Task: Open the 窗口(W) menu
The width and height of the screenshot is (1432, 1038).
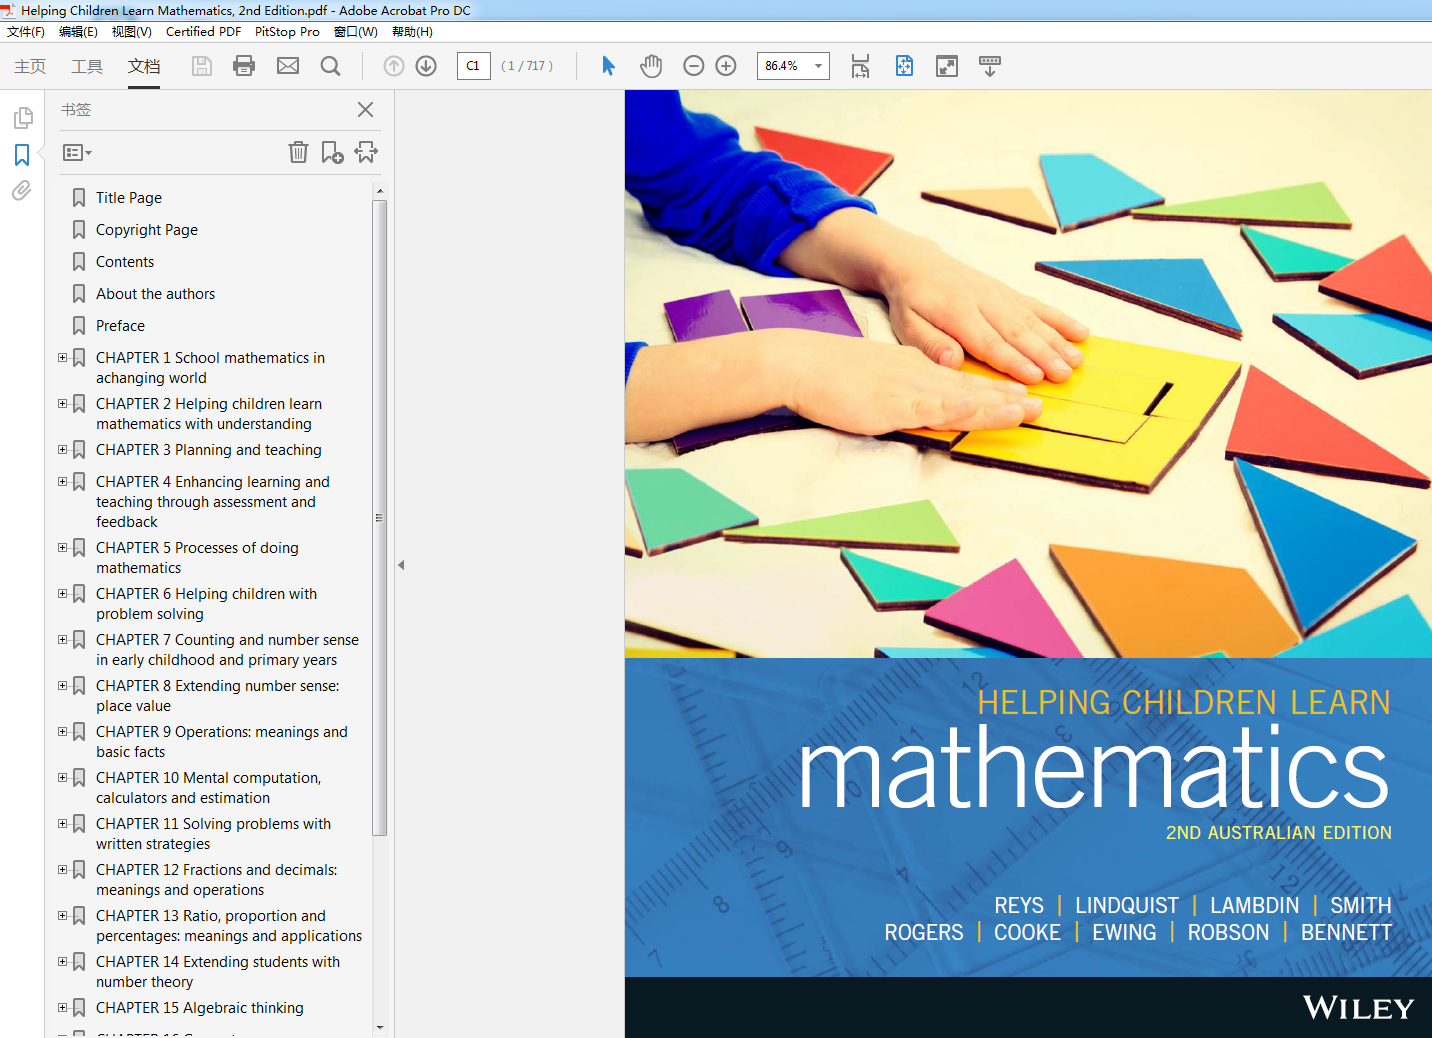Action: pyautogui.click(x=355, y=32)
